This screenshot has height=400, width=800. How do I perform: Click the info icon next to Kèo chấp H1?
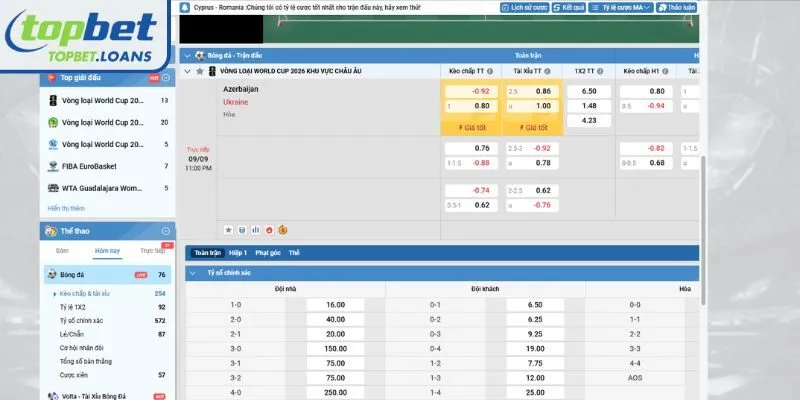(668, 72)
